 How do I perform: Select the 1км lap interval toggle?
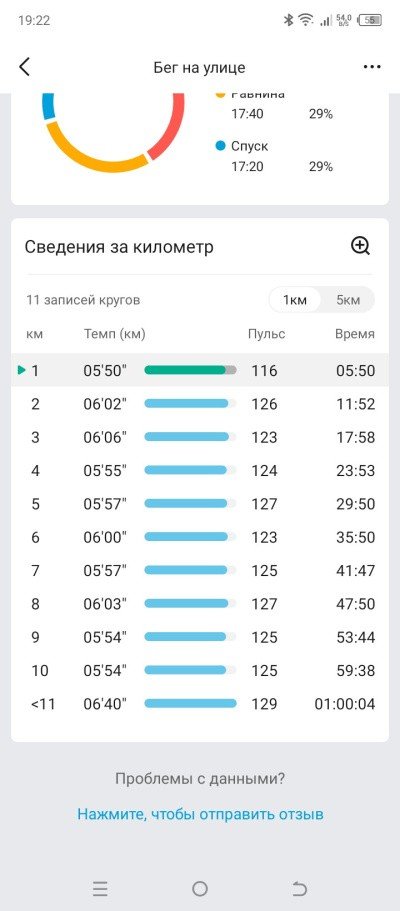295,300
